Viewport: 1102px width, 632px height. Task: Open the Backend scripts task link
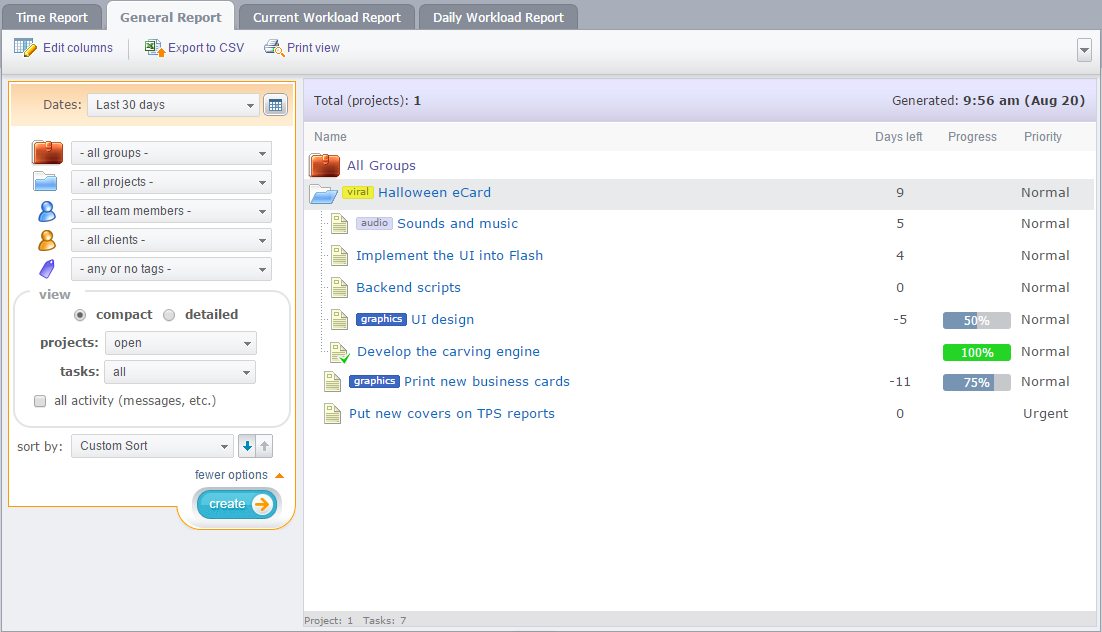click(x=408, y=288)
